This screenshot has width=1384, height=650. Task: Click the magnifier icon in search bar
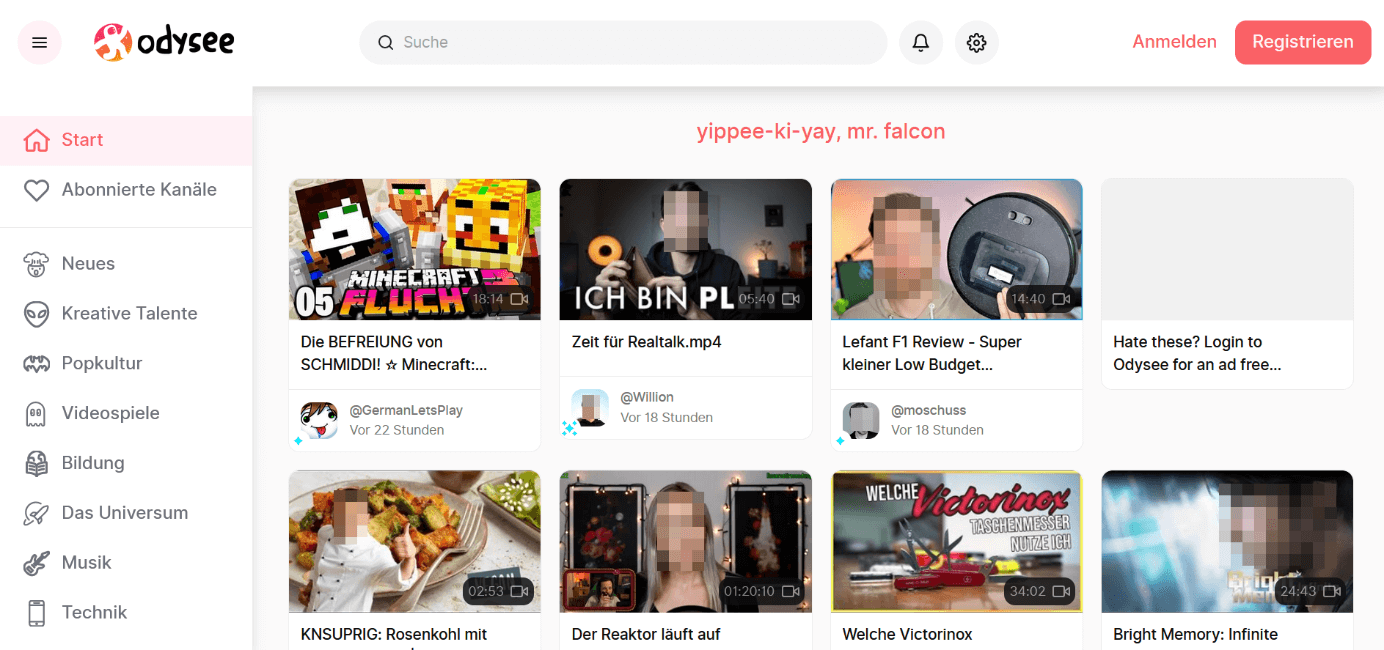click(x=385, y=42)
